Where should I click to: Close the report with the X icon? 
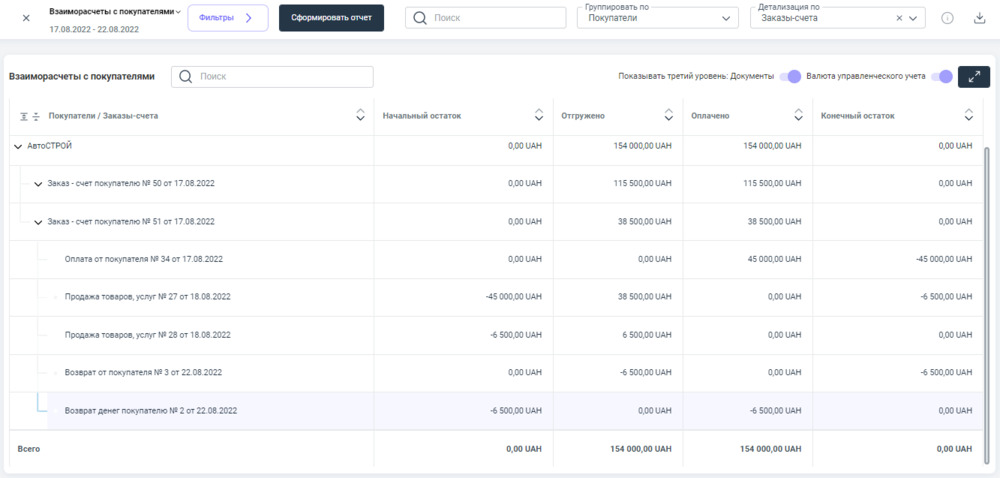26,18
